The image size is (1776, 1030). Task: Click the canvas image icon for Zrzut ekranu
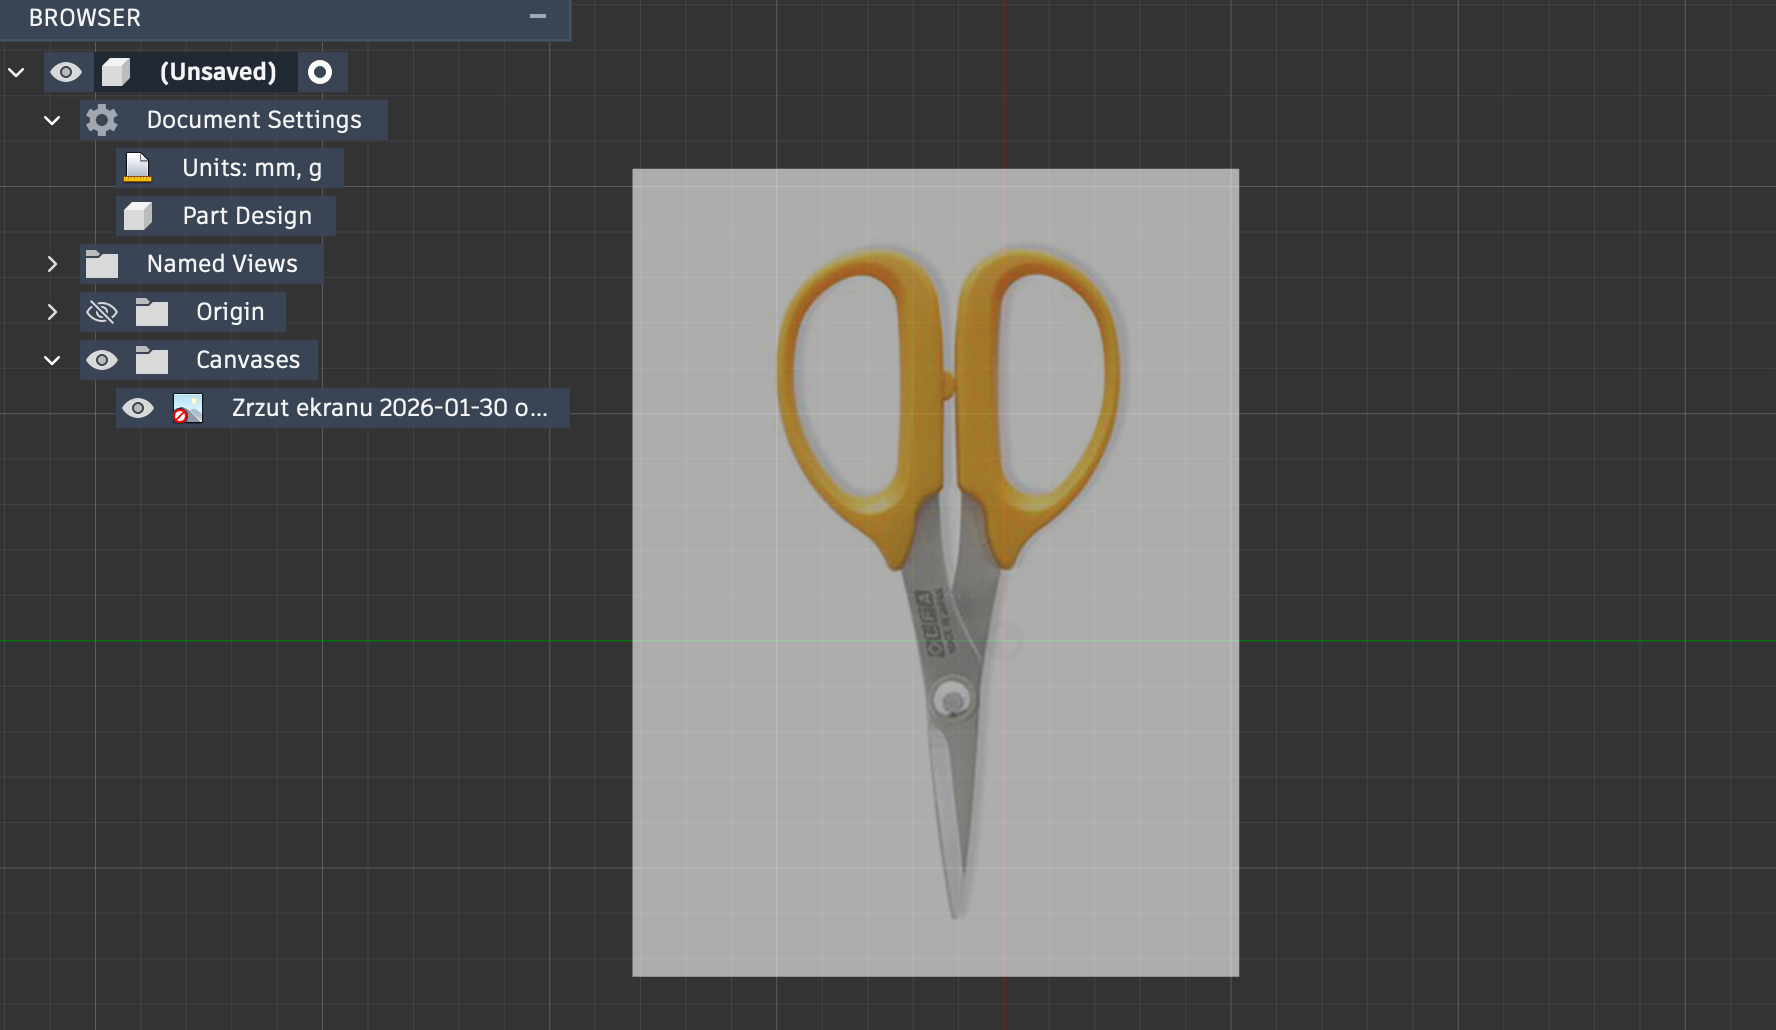click(188, 408)
